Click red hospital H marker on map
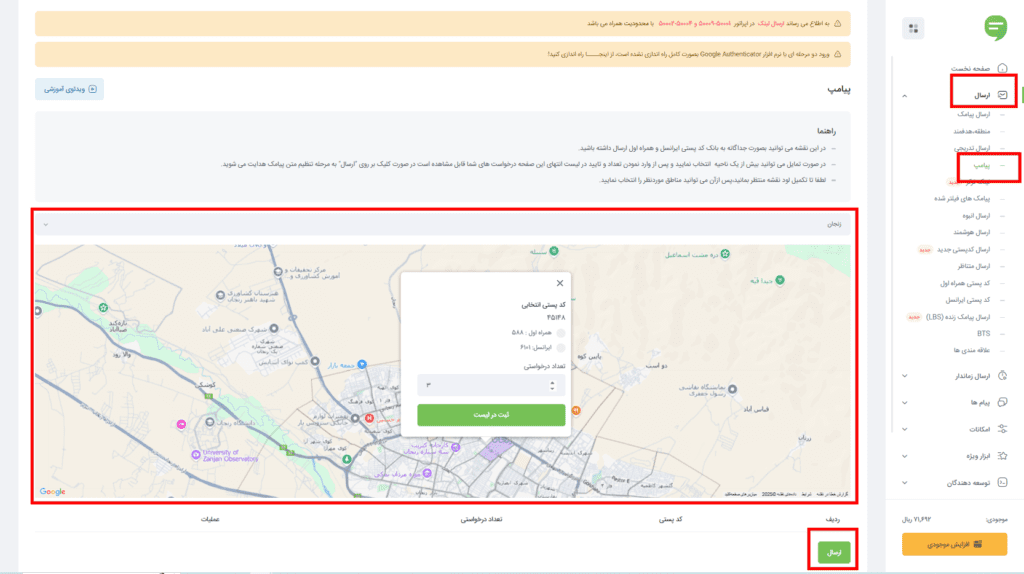 (370, 418)
